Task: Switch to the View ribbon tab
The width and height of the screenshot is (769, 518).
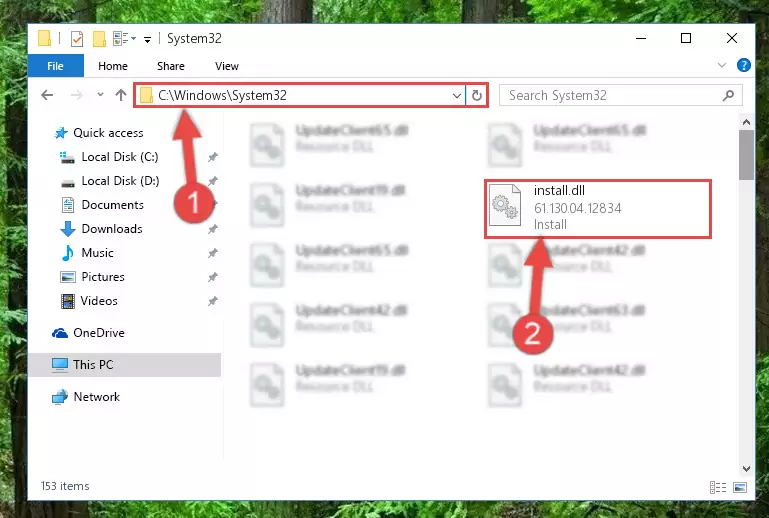Action: (x=227, y=66)
